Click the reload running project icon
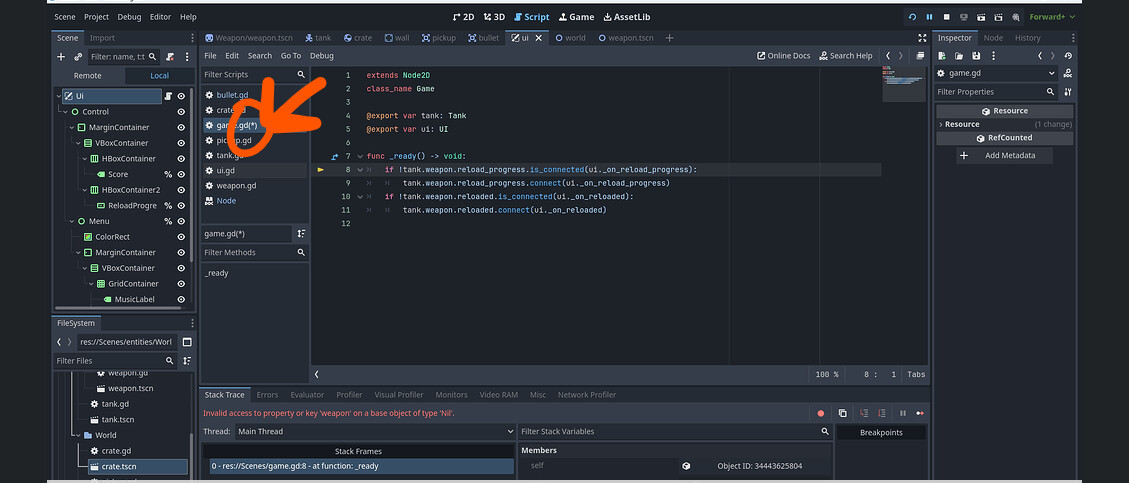 [x=912, y=17]
